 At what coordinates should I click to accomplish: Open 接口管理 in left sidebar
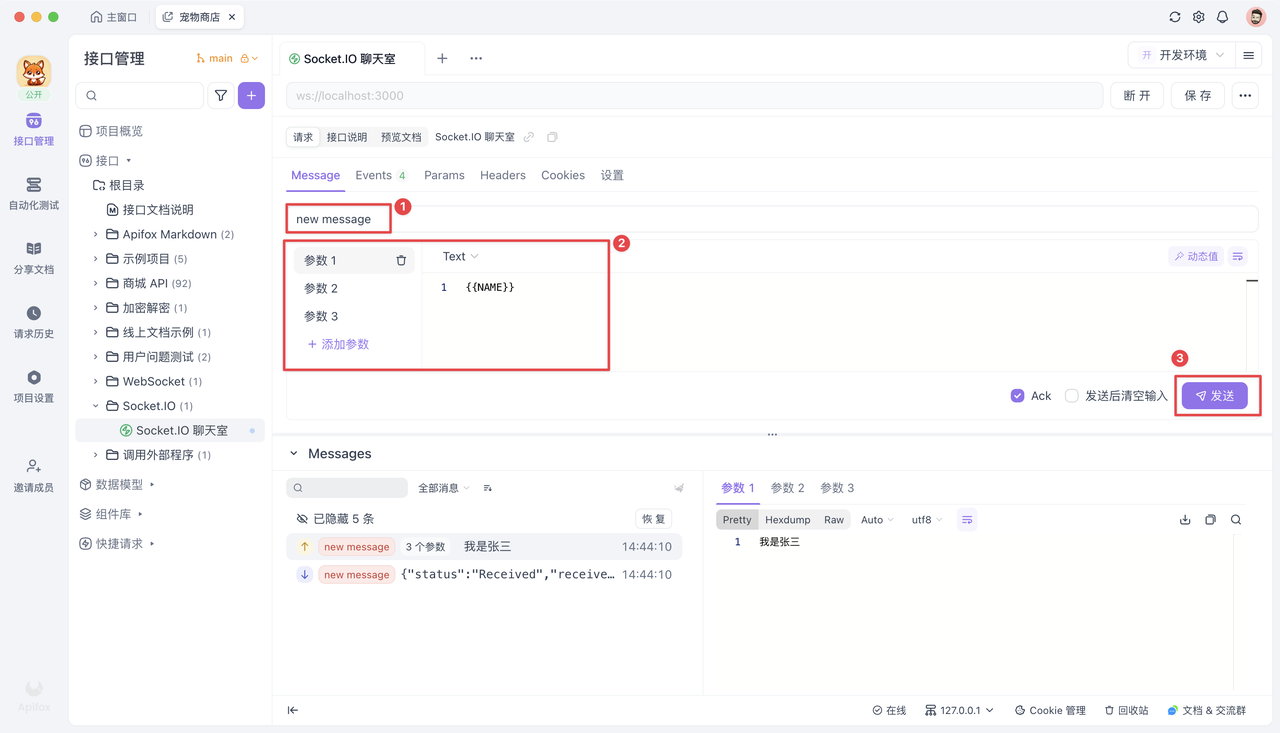(x=34, y=130)
